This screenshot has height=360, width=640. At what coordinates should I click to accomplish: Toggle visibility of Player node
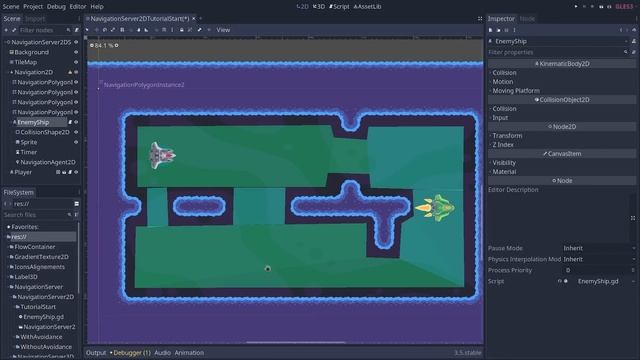pos(76,172)
